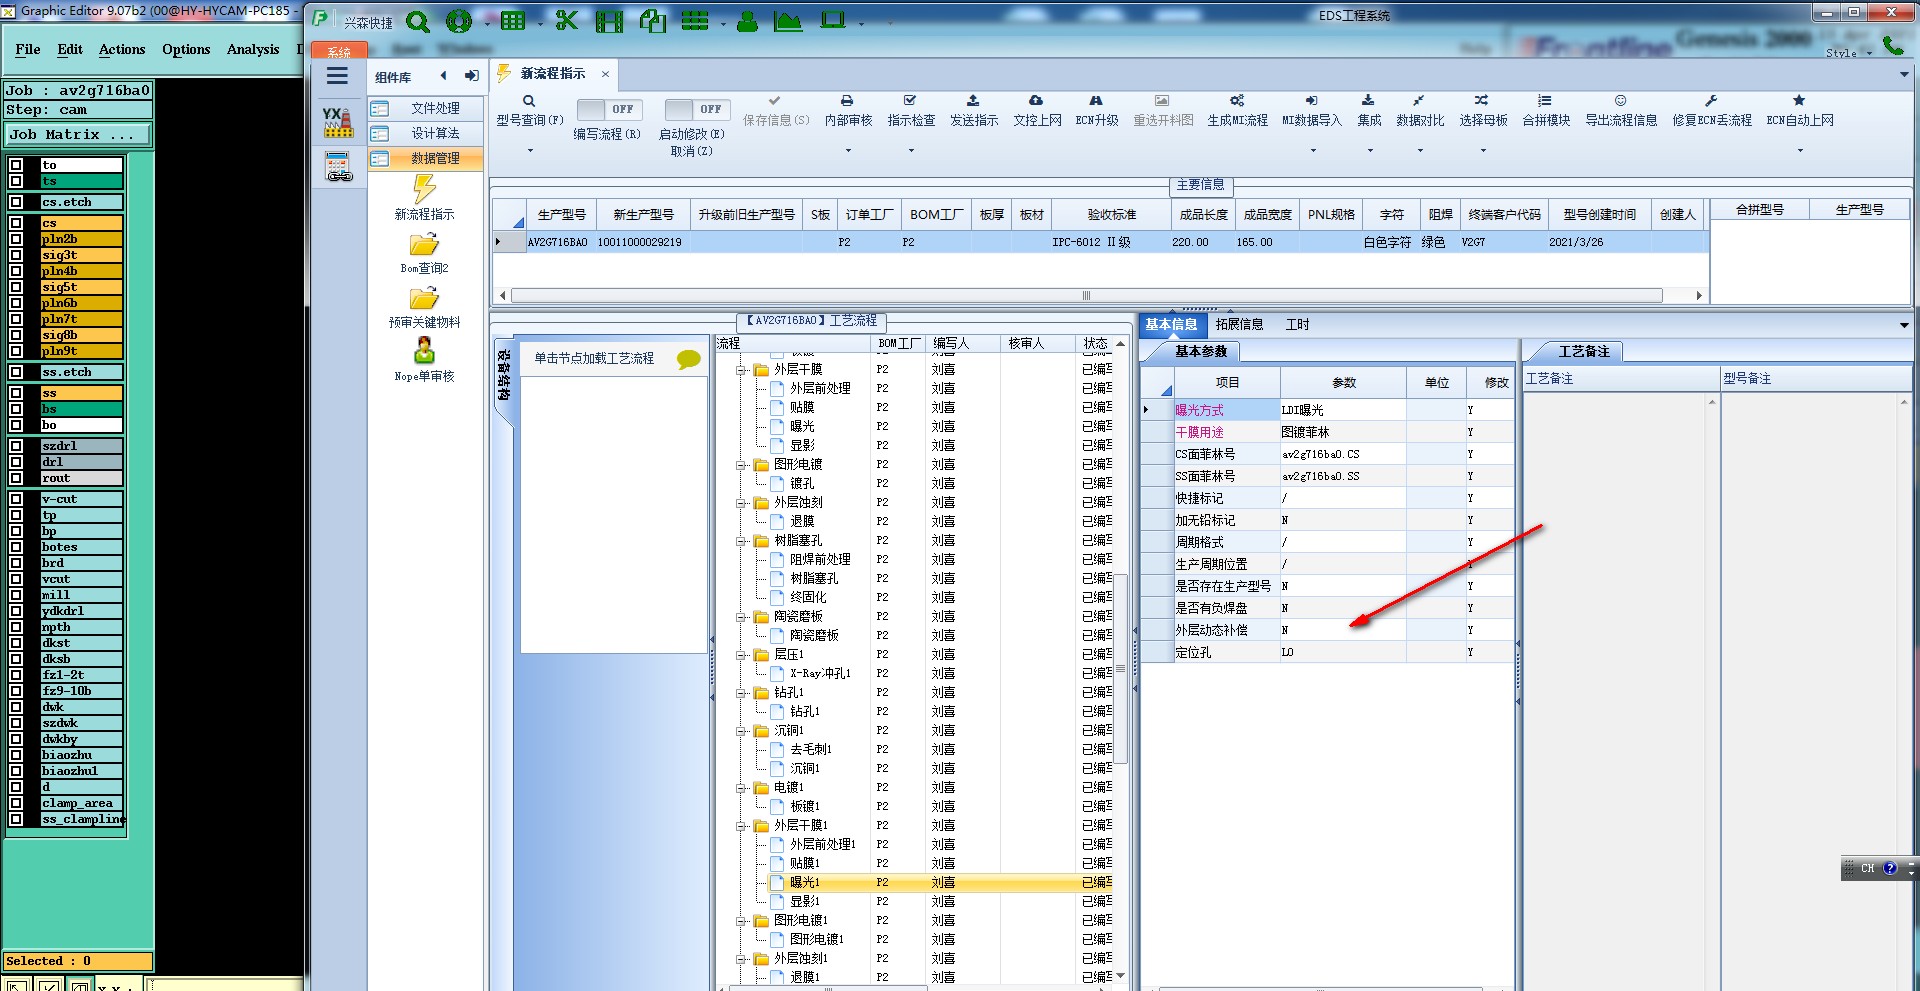The width and height of the screenshot is (1920, 991).
Task: Click the Nope单审核 person icon
Action: coord(424,351)
